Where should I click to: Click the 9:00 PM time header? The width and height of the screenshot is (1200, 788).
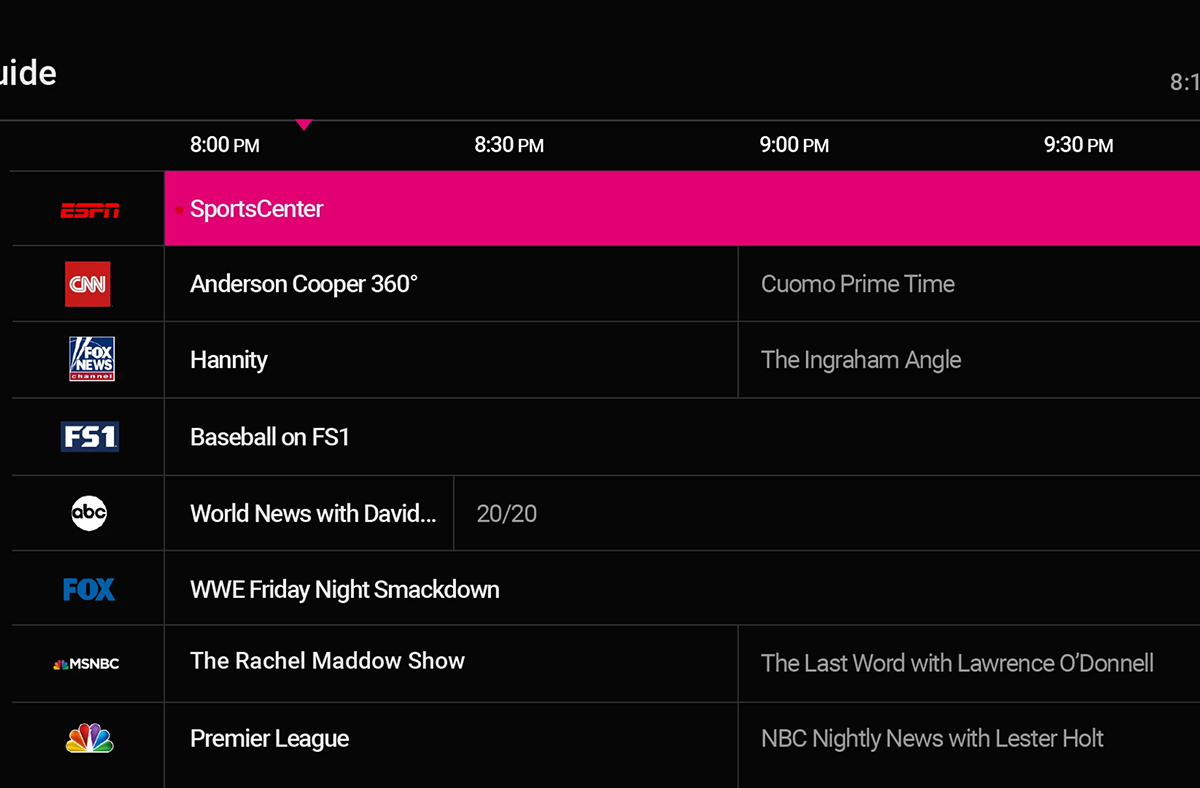pos(794,145)
